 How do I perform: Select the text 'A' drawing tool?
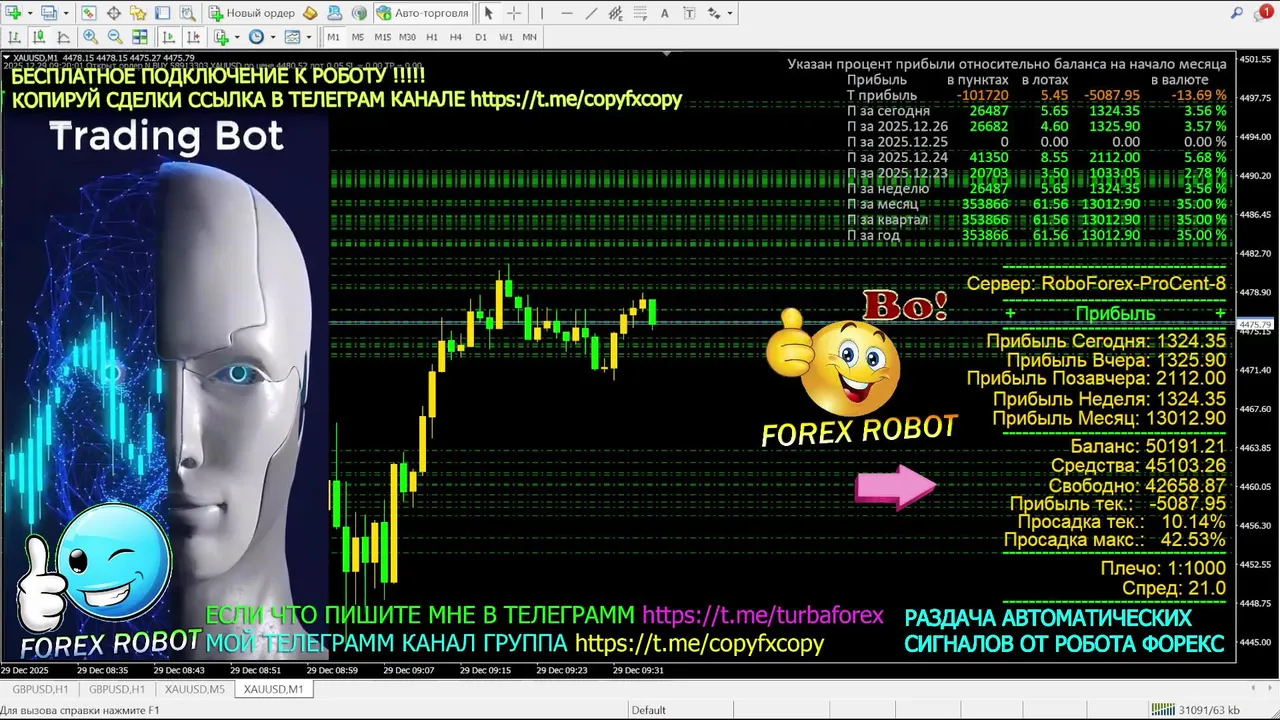click(x=664, y=13)
